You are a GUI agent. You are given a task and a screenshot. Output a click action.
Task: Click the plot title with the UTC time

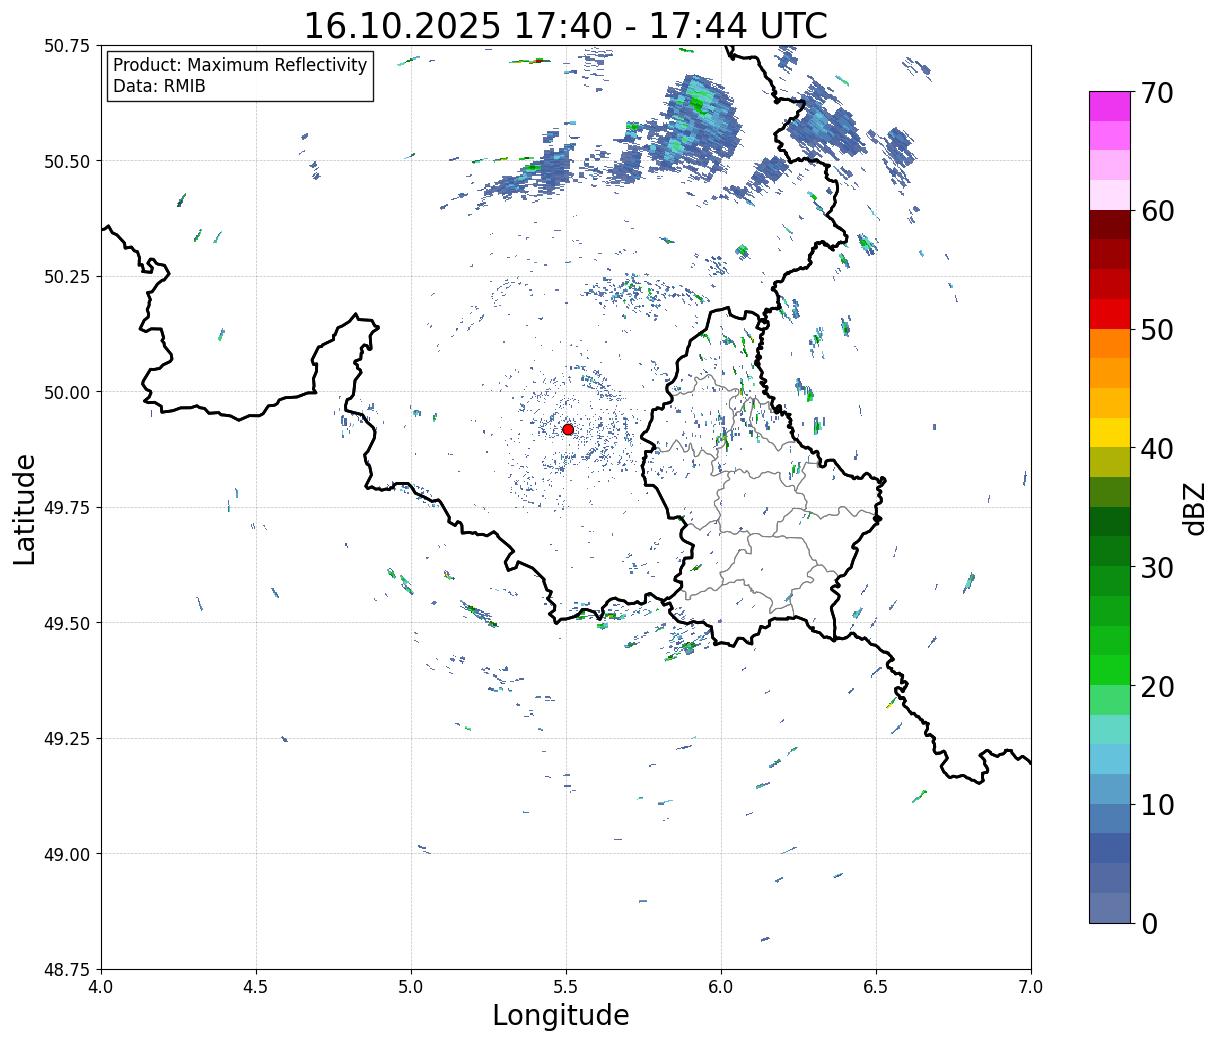coord(565,25)
